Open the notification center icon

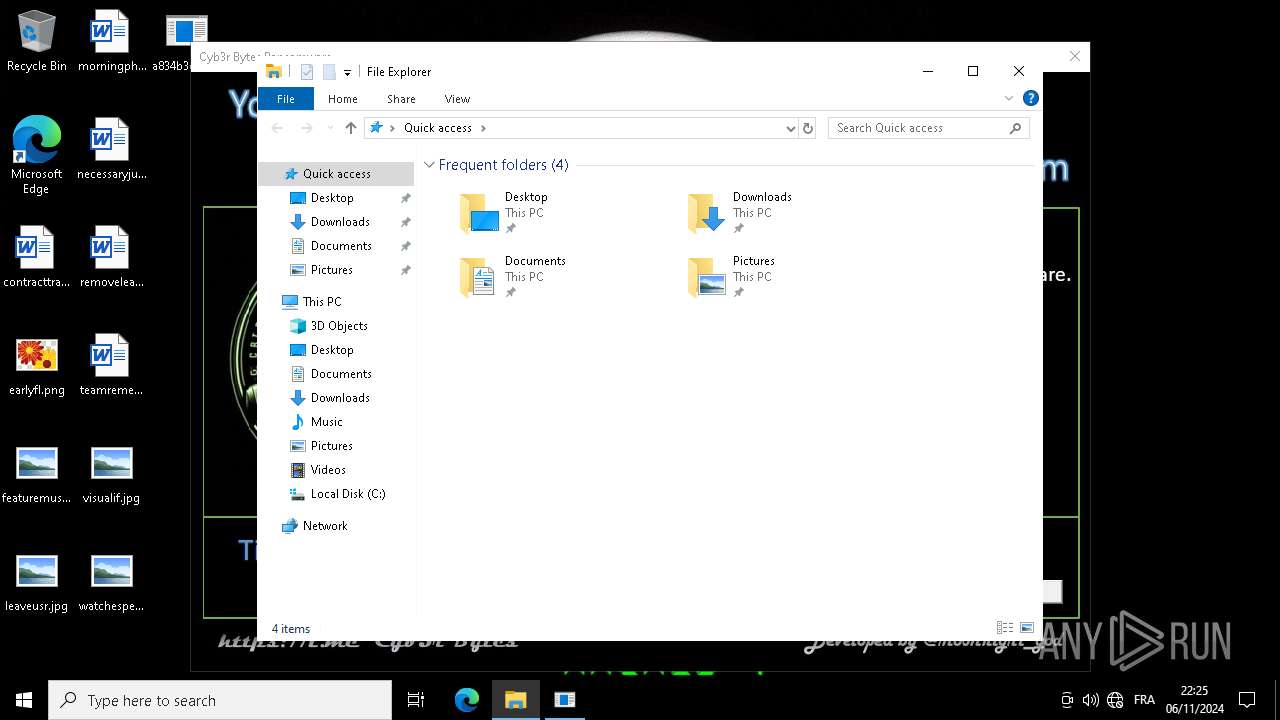pyautogui.click(x=1247, y=700)
